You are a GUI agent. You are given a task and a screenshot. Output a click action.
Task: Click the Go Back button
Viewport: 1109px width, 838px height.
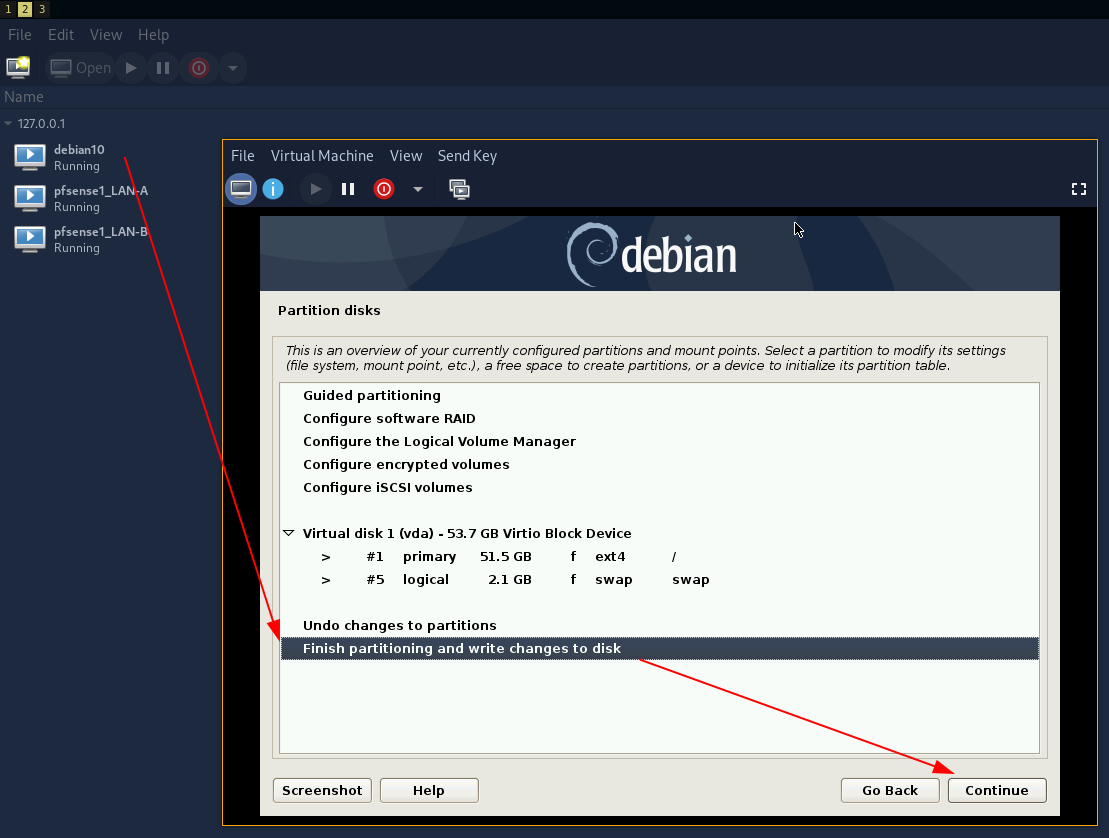click(890, 791)
